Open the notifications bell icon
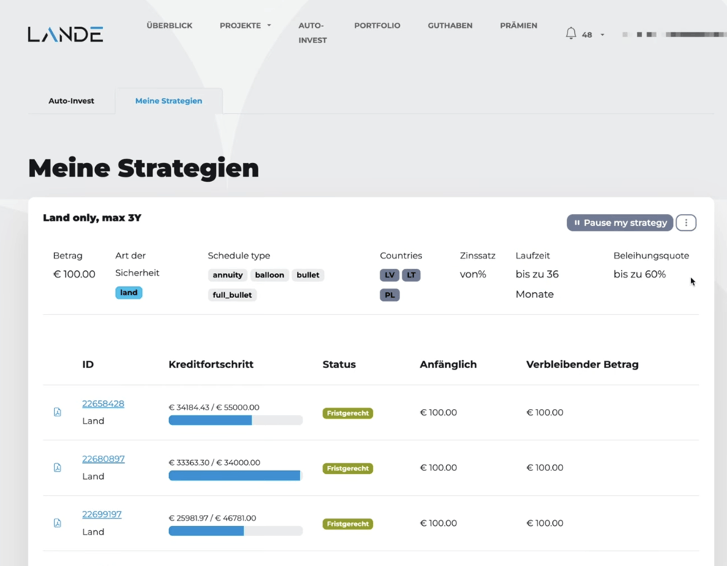The width and height of the screenshot is (728, 566). tap(571, 33)
